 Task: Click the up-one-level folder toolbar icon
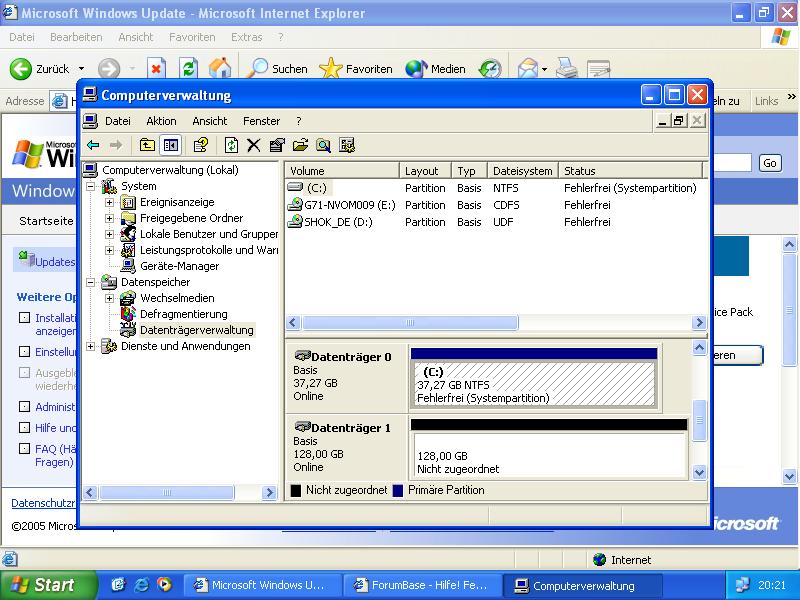coord(147,145)
